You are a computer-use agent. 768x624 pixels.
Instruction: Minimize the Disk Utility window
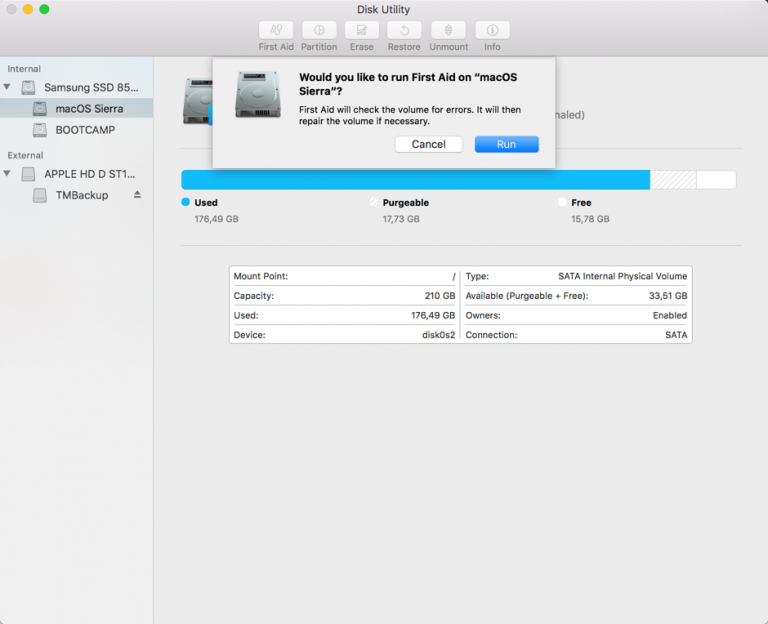(x=28, y=9)
